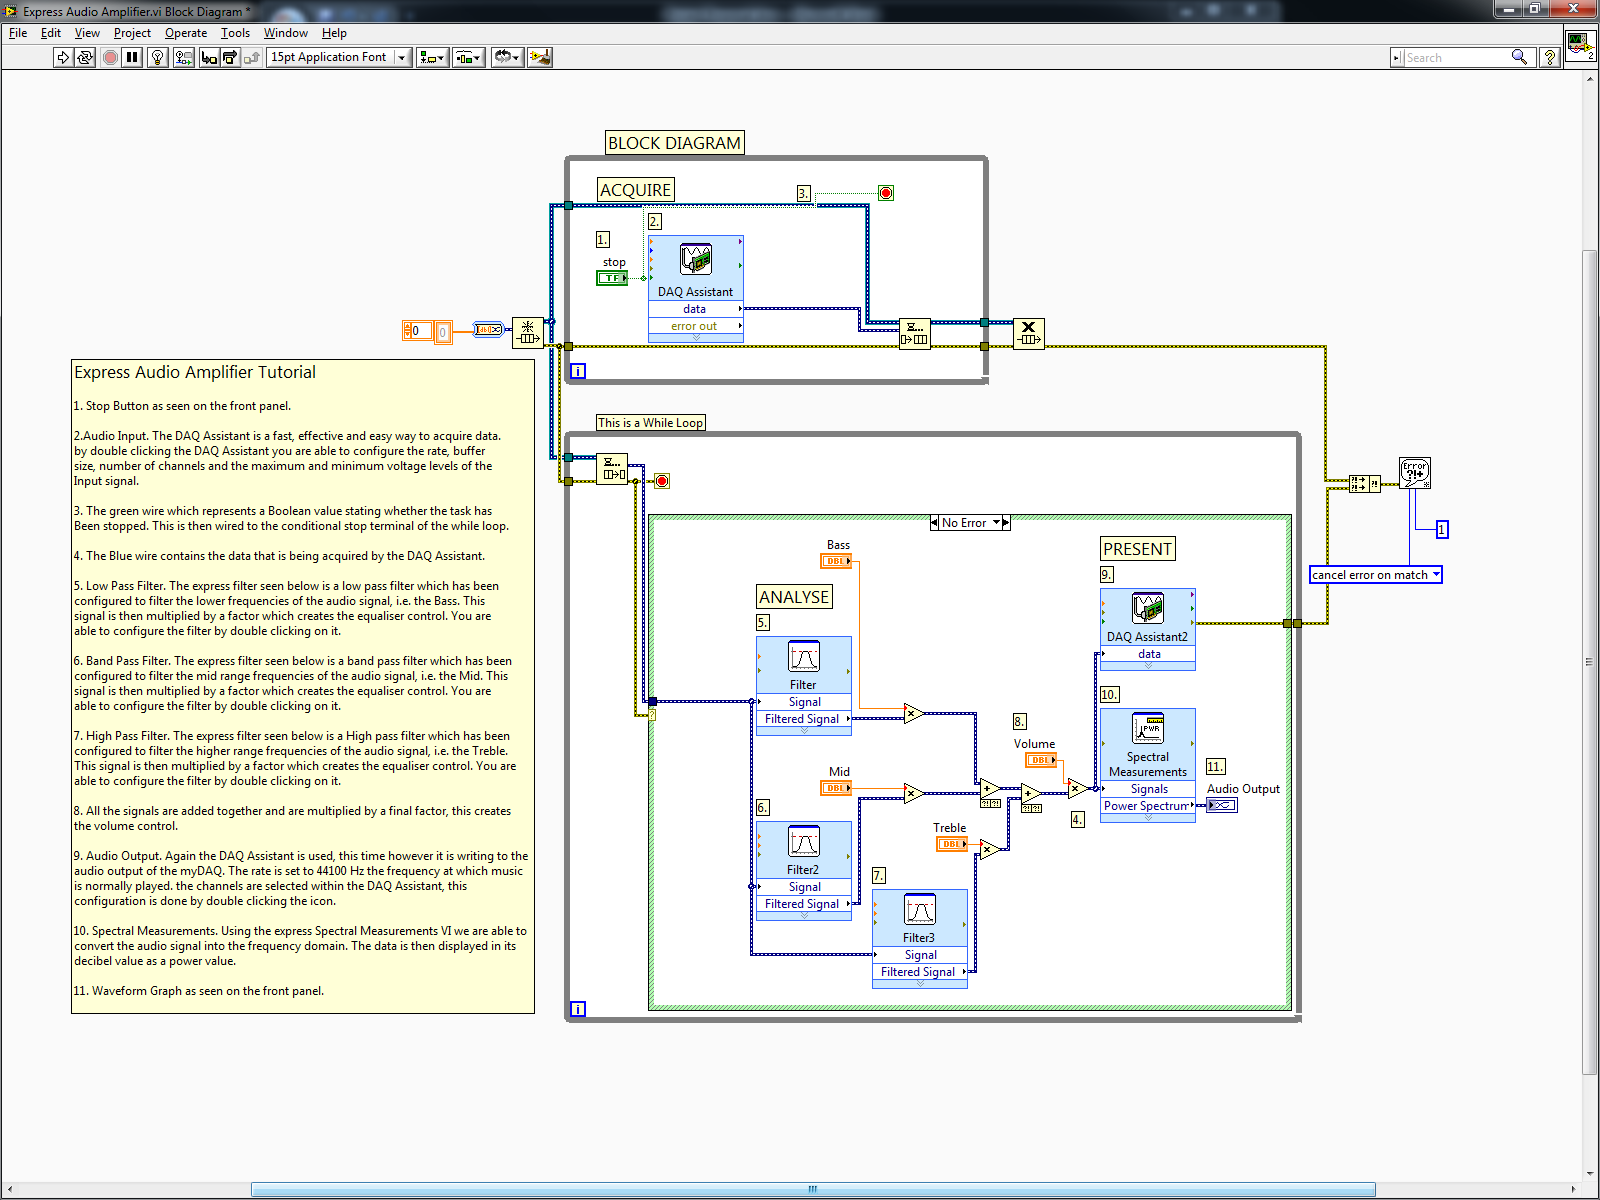Image resolution: width=1600 pixels, height=1200 pixels.
Task: Select the Bass DBL control terminal
Action: [x=837, y=561]
